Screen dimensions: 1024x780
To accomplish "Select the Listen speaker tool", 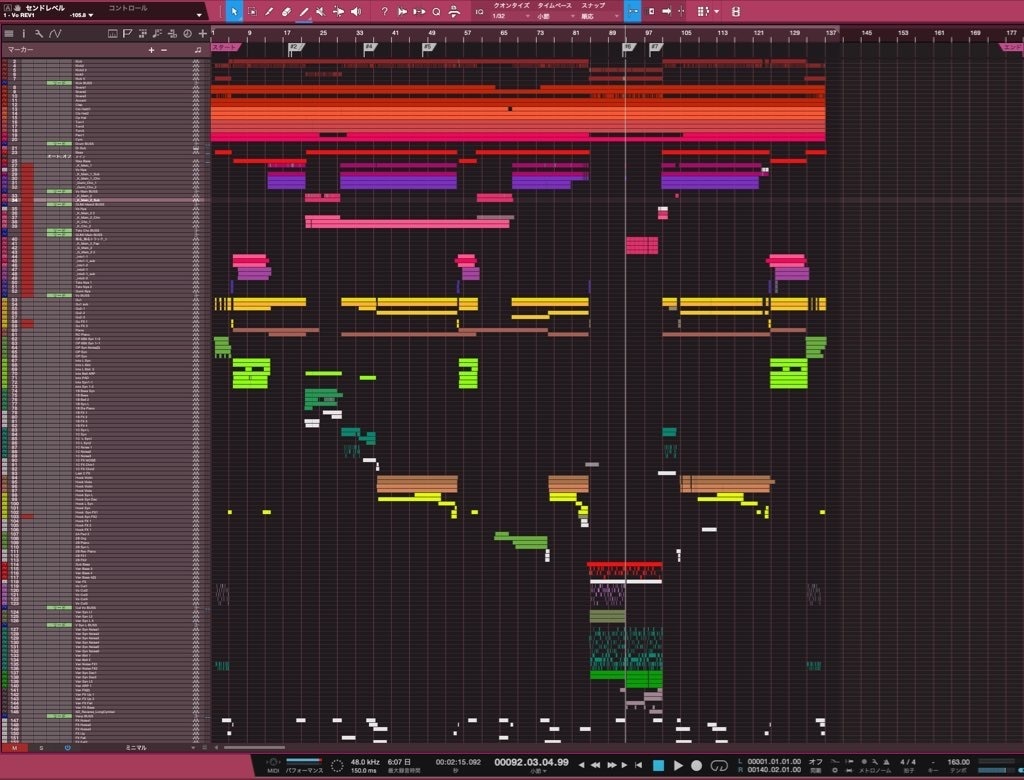I will (x=356, y=11).
